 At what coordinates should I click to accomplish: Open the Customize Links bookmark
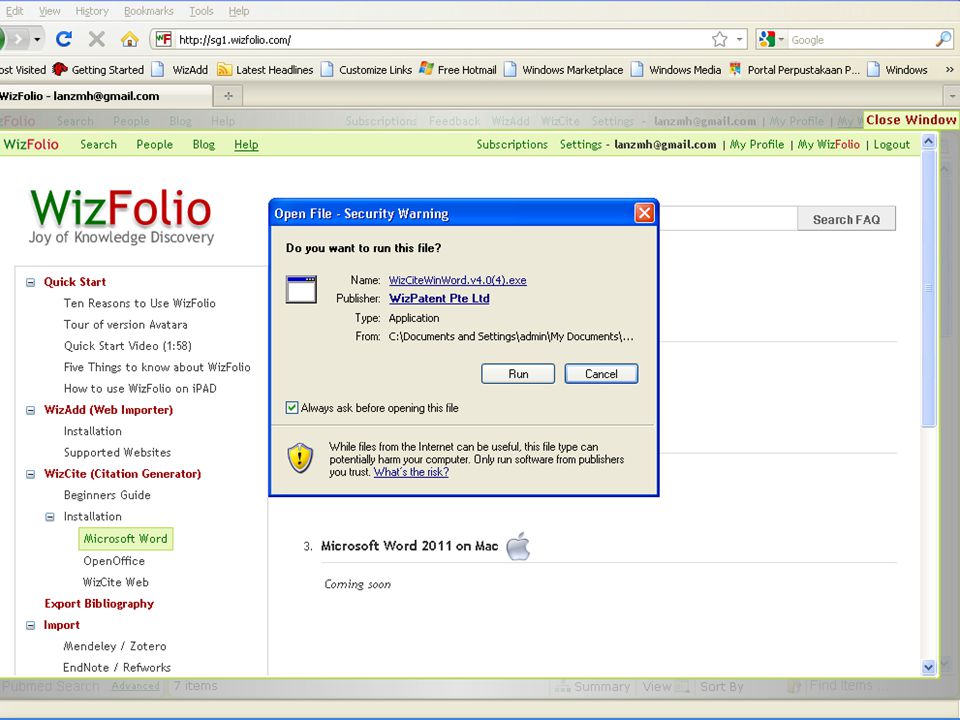(367, 70)
